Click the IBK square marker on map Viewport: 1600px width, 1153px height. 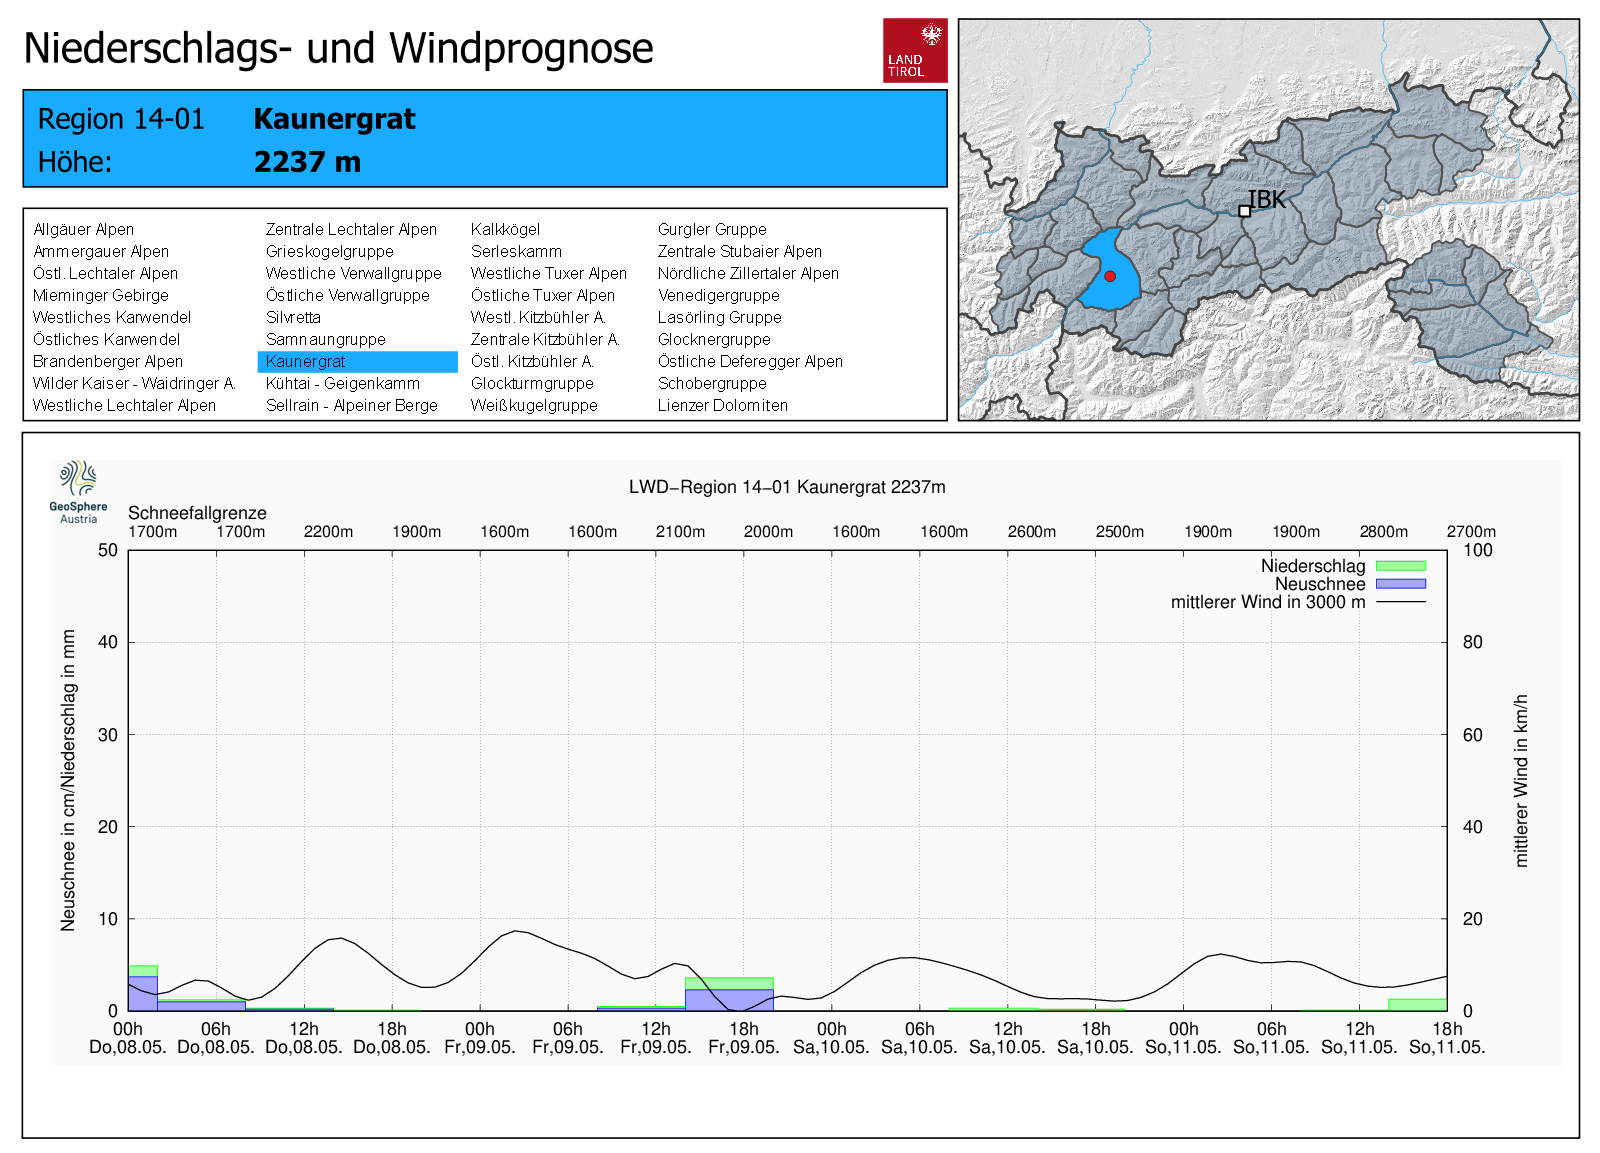[x=1244, y=211]
